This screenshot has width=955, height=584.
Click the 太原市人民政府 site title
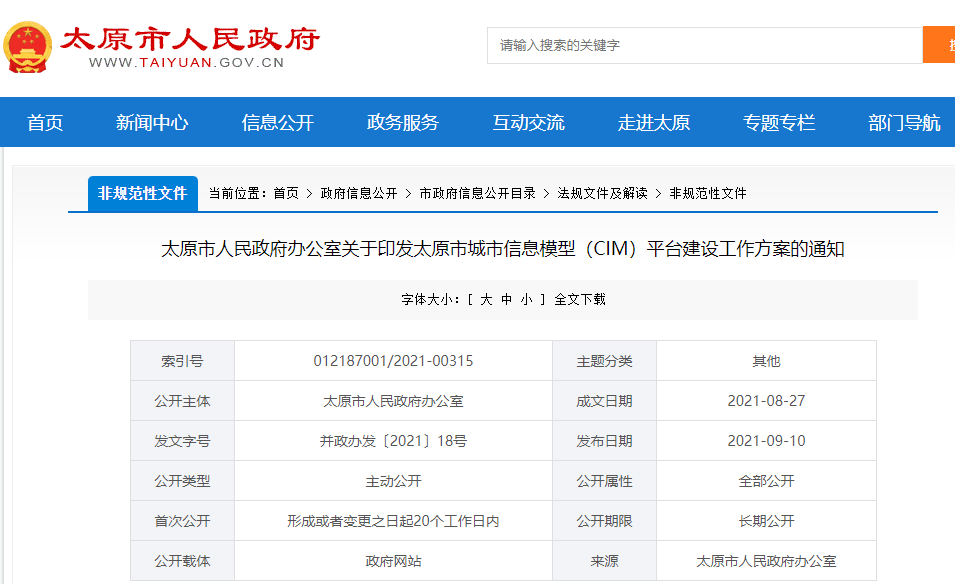[189, 40]
